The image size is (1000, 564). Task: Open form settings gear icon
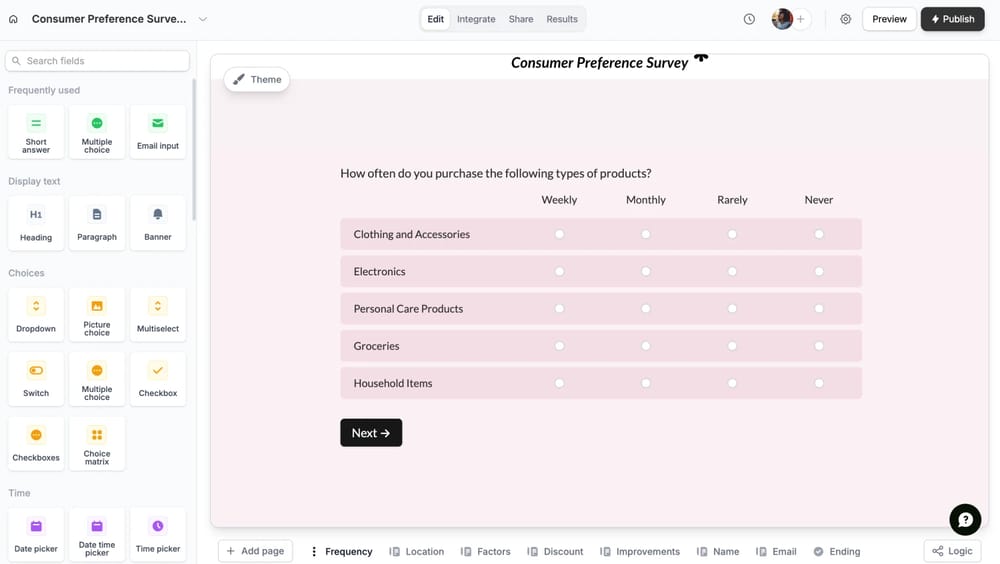point(846,19)
